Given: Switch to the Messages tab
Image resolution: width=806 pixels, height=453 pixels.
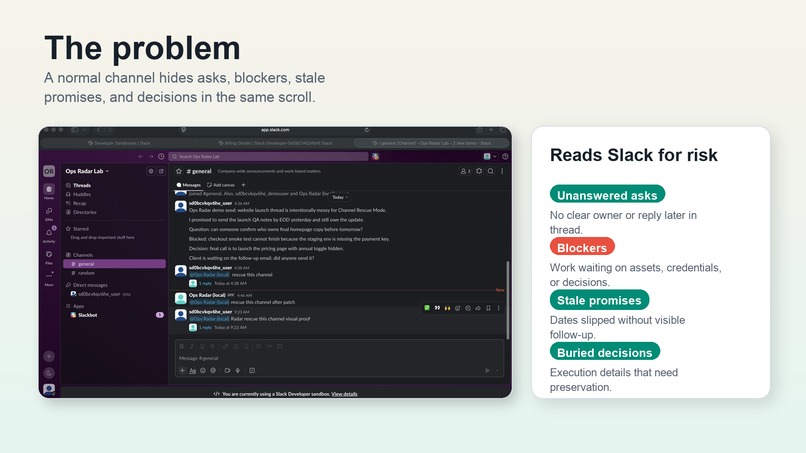Looking at the screenshot, I should pos(189,185).
